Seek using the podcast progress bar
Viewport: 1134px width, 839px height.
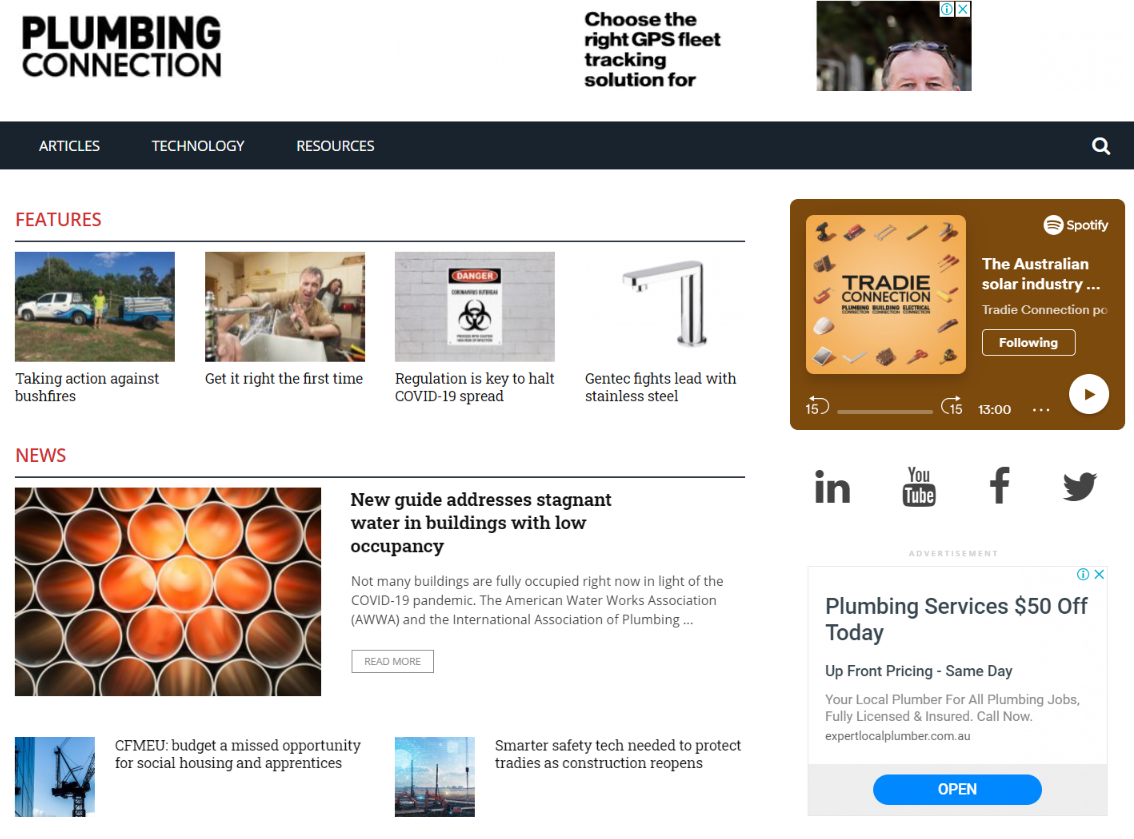(884, 412)
